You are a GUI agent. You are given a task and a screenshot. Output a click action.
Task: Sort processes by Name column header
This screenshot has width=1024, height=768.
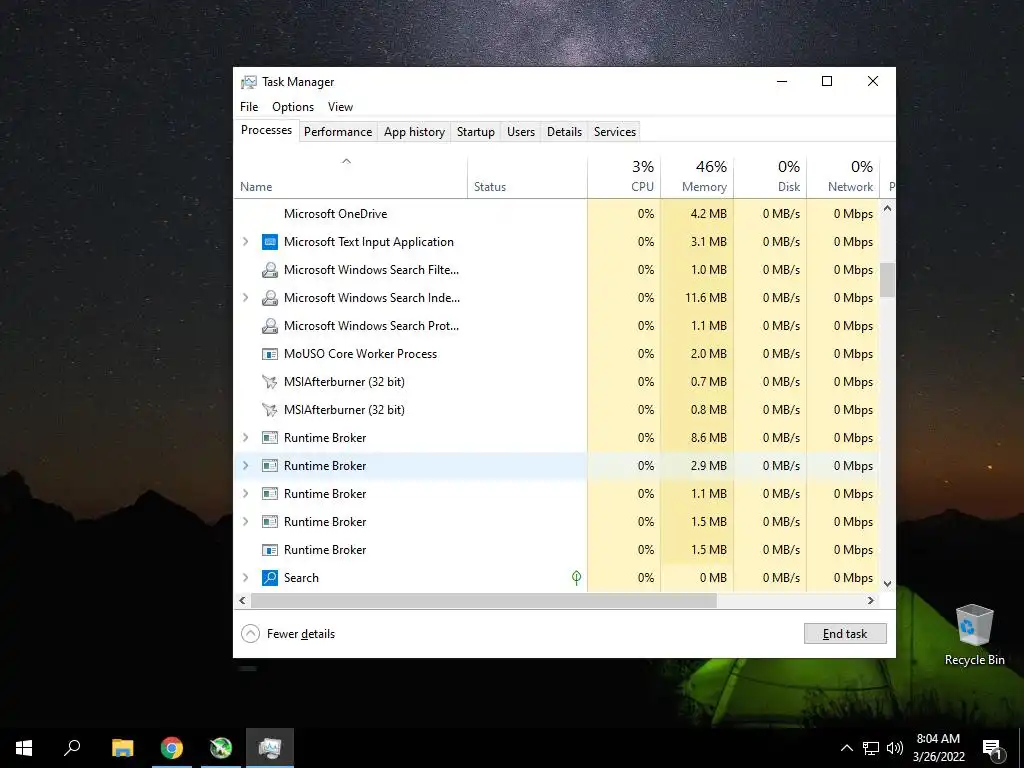click(x=351, y=176)
